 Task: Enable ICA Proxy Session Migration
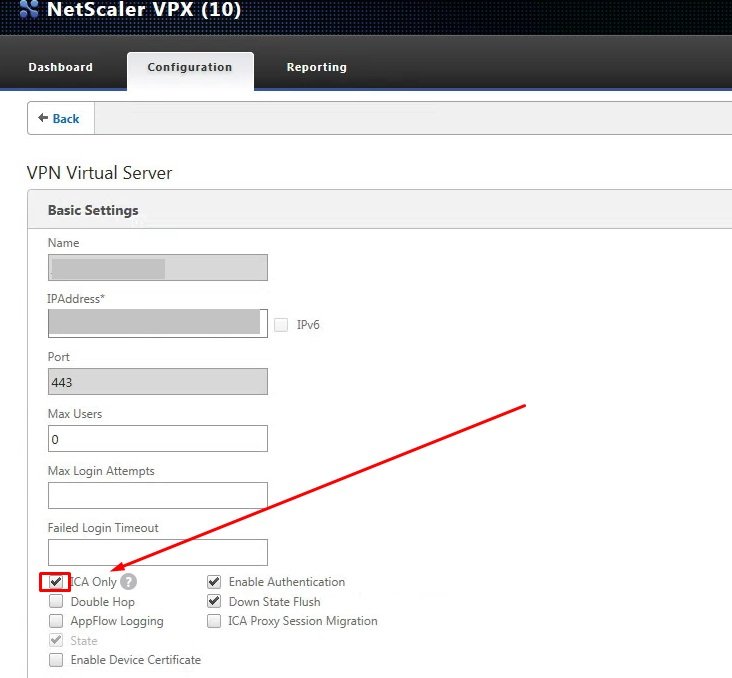214,621
